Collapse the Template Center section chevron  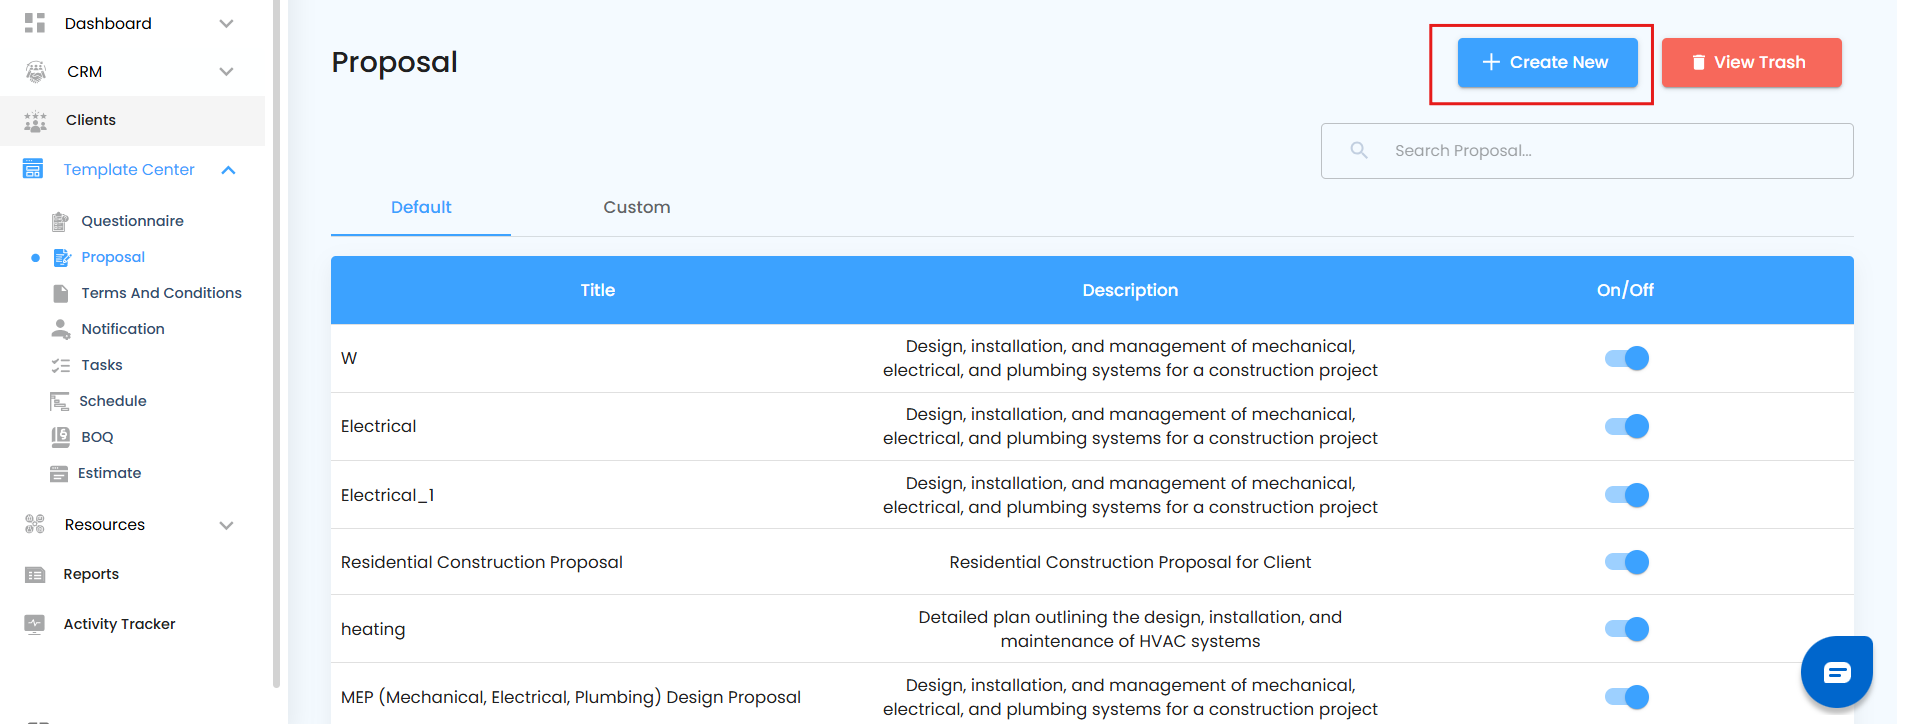(228, 170)
